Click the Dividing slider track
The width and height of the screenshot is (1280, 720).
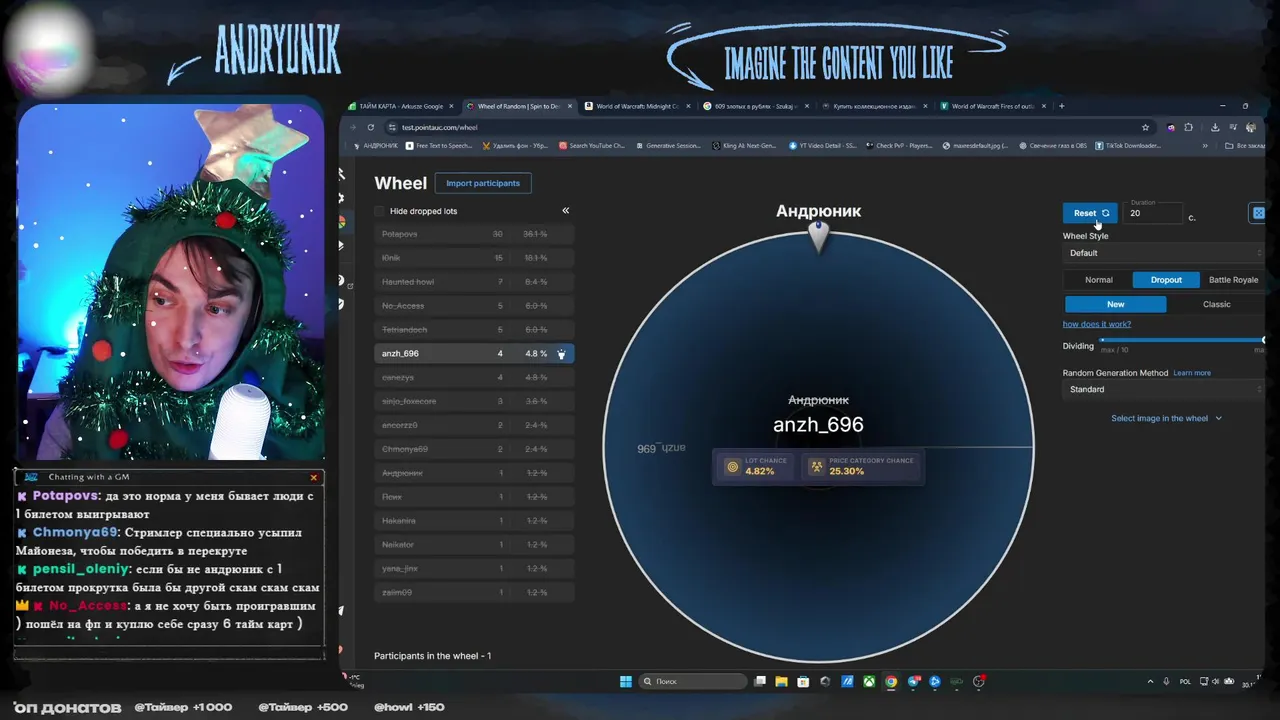point(1182,341)
